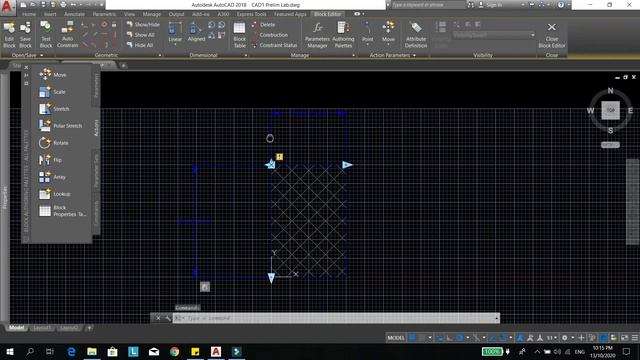The image size is (640, 360).
Task: Click the Constraint Status button
Action: 274,45
